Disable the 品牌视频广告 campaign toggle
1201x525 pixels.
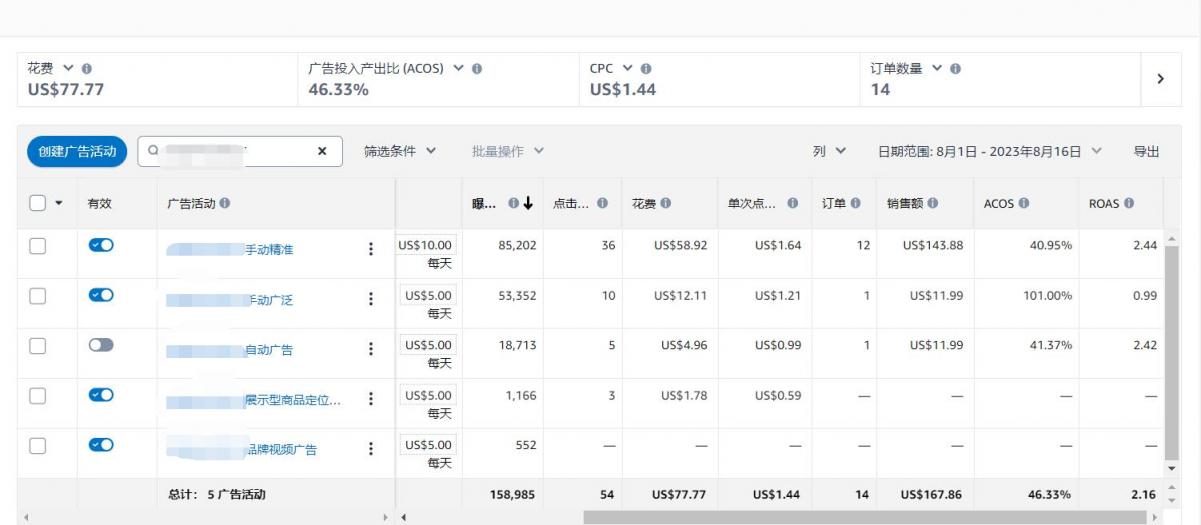(101, 444)
